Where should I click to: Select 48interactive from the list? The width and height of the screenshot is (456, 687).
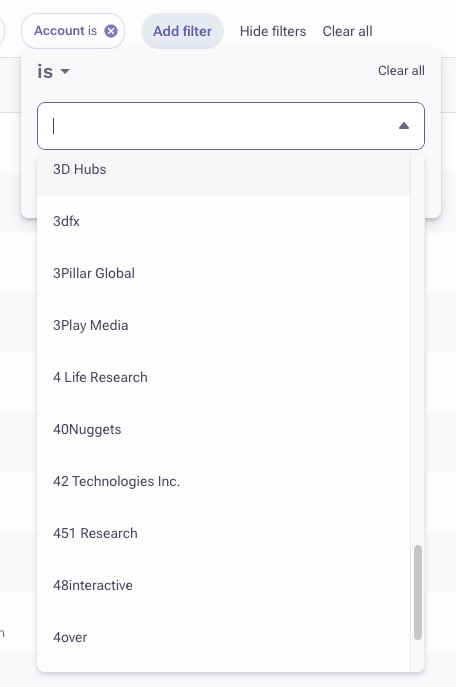(x=223, y=585)
